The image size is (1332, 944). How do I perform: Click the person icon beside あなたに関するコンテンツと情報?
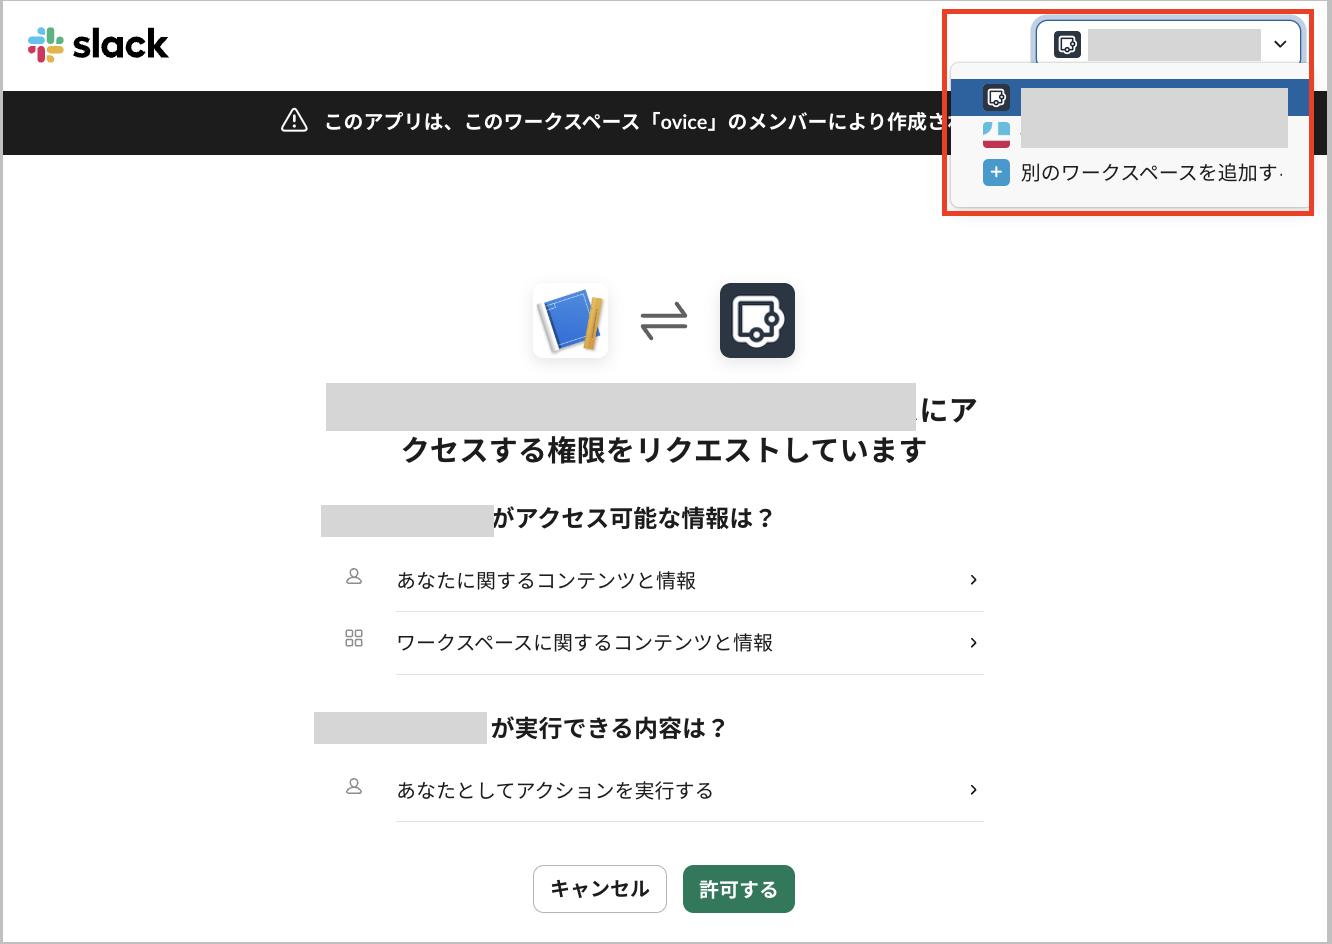354,578
